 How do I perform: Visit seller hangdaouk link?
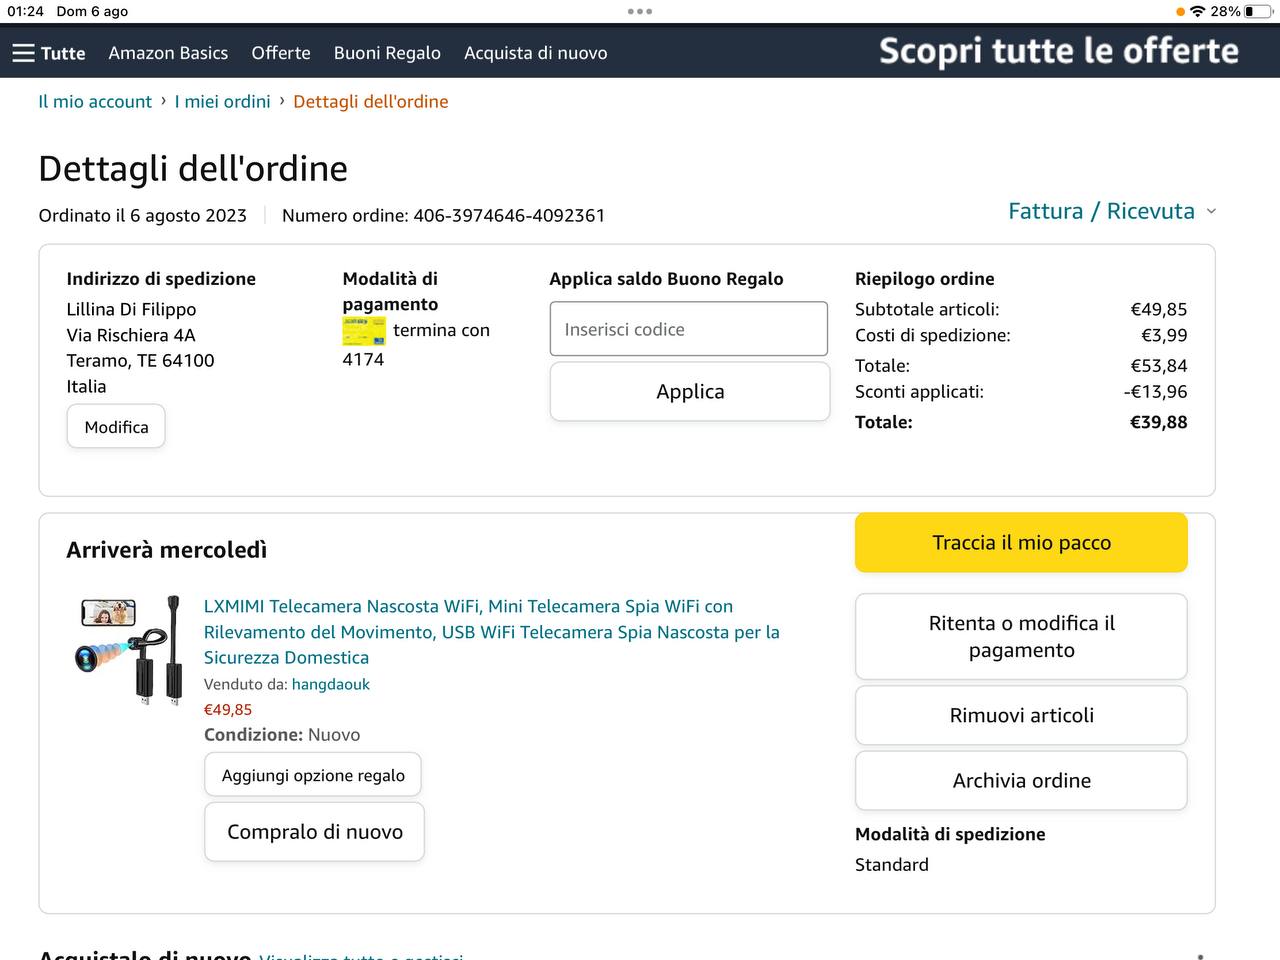tap(331, 685)
